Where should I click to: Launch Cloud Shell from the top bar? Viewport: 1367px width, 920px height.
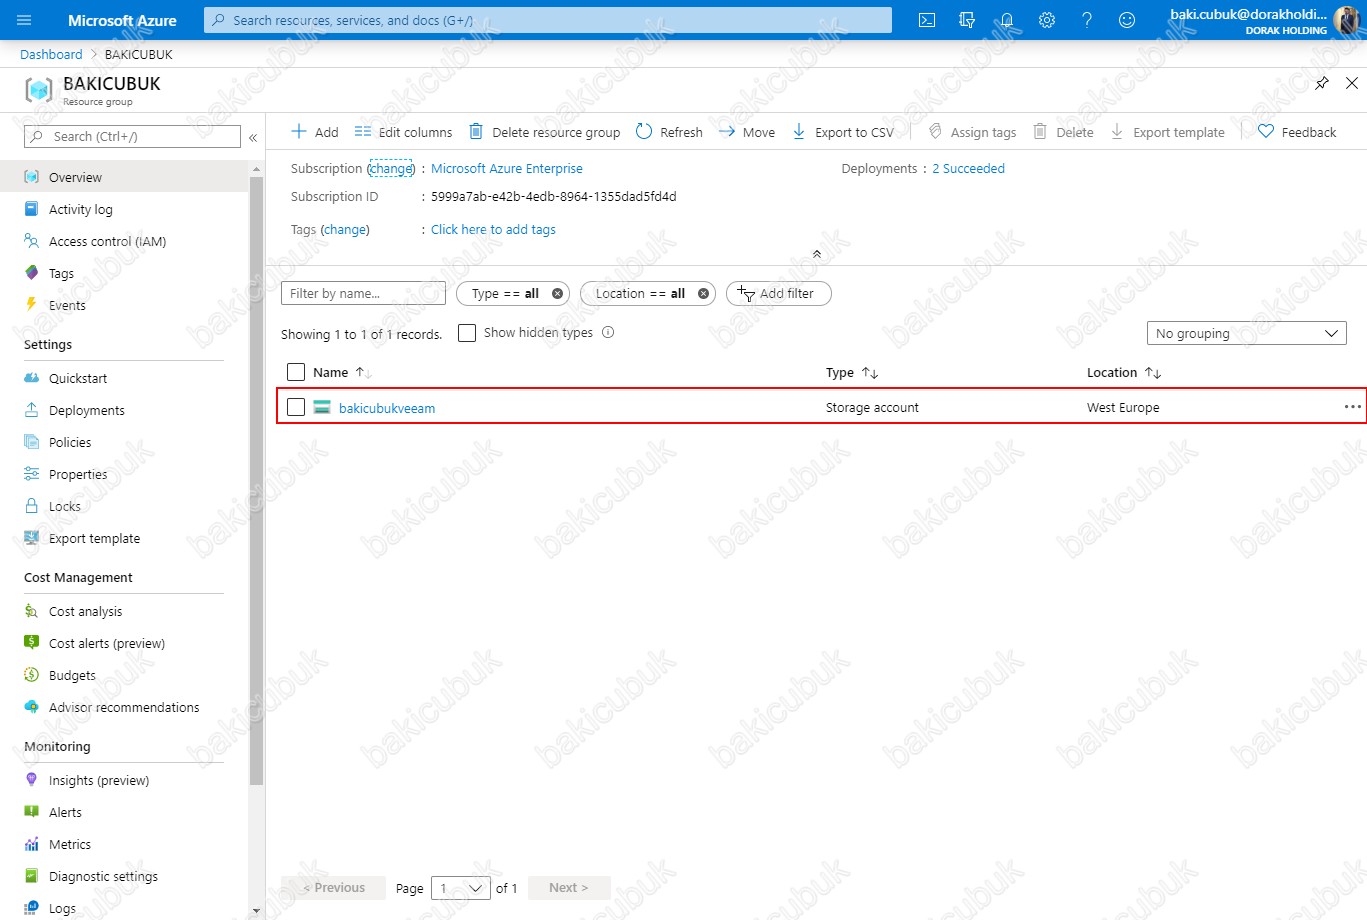pyautogui.click(x=927, y=20)
